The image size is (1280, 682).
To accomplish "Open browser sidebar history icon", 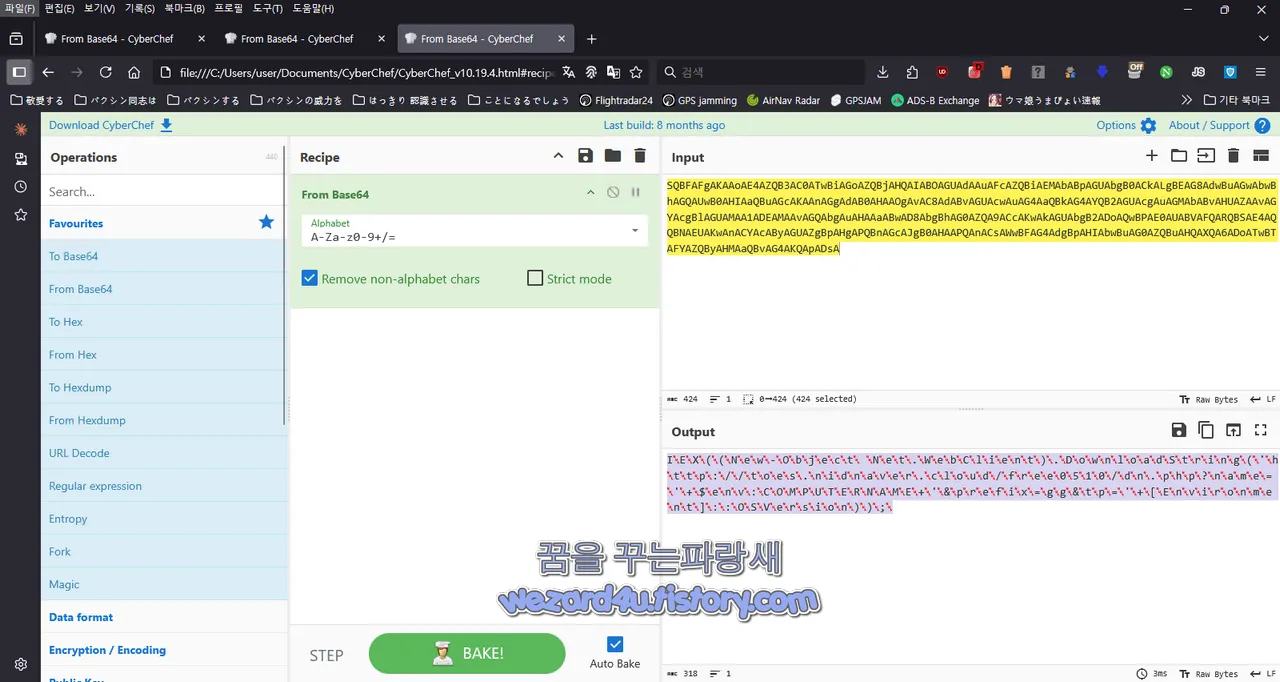I will 20,187.
